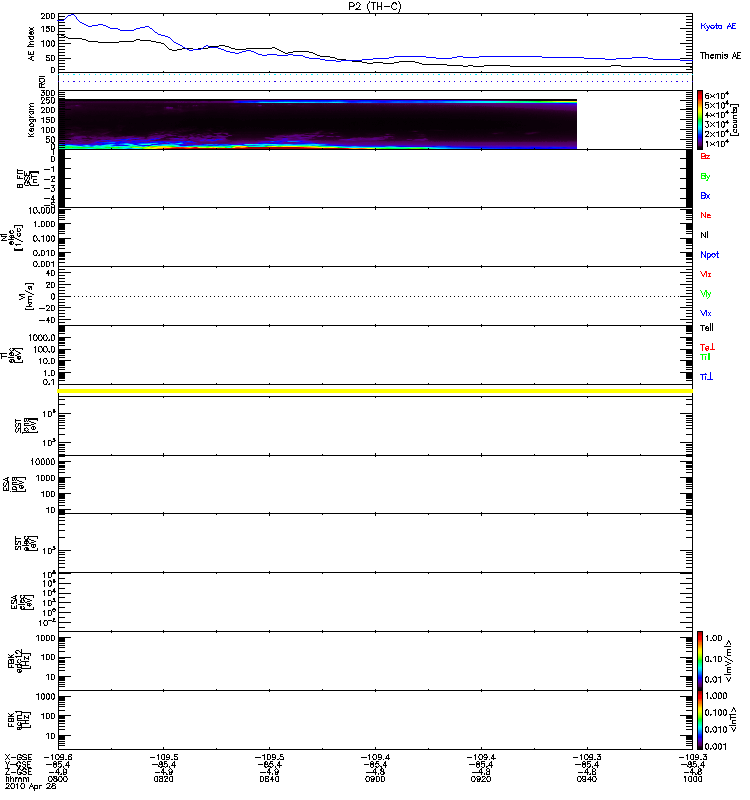Click the blue "Viz" legend label
The height and width of the screenshot is (800, 750).
[x=706, y=313]
